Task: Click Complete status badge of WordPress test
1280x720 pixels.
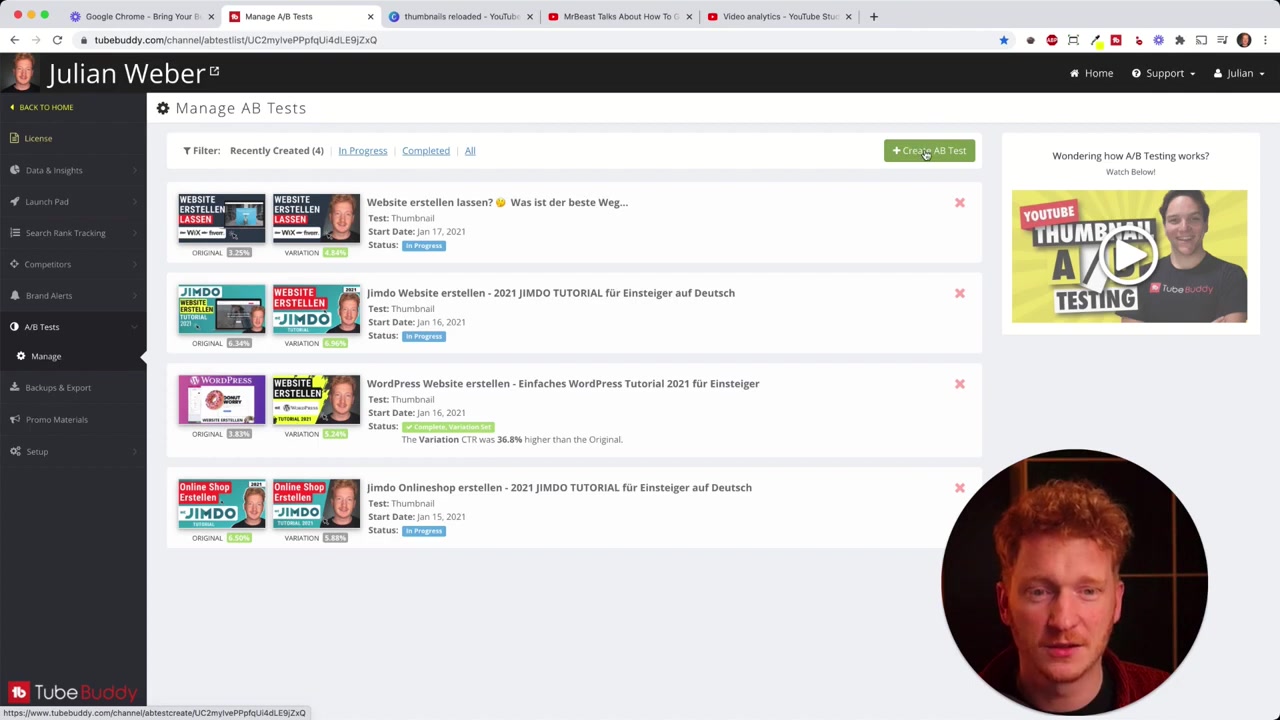Action: 448,427
